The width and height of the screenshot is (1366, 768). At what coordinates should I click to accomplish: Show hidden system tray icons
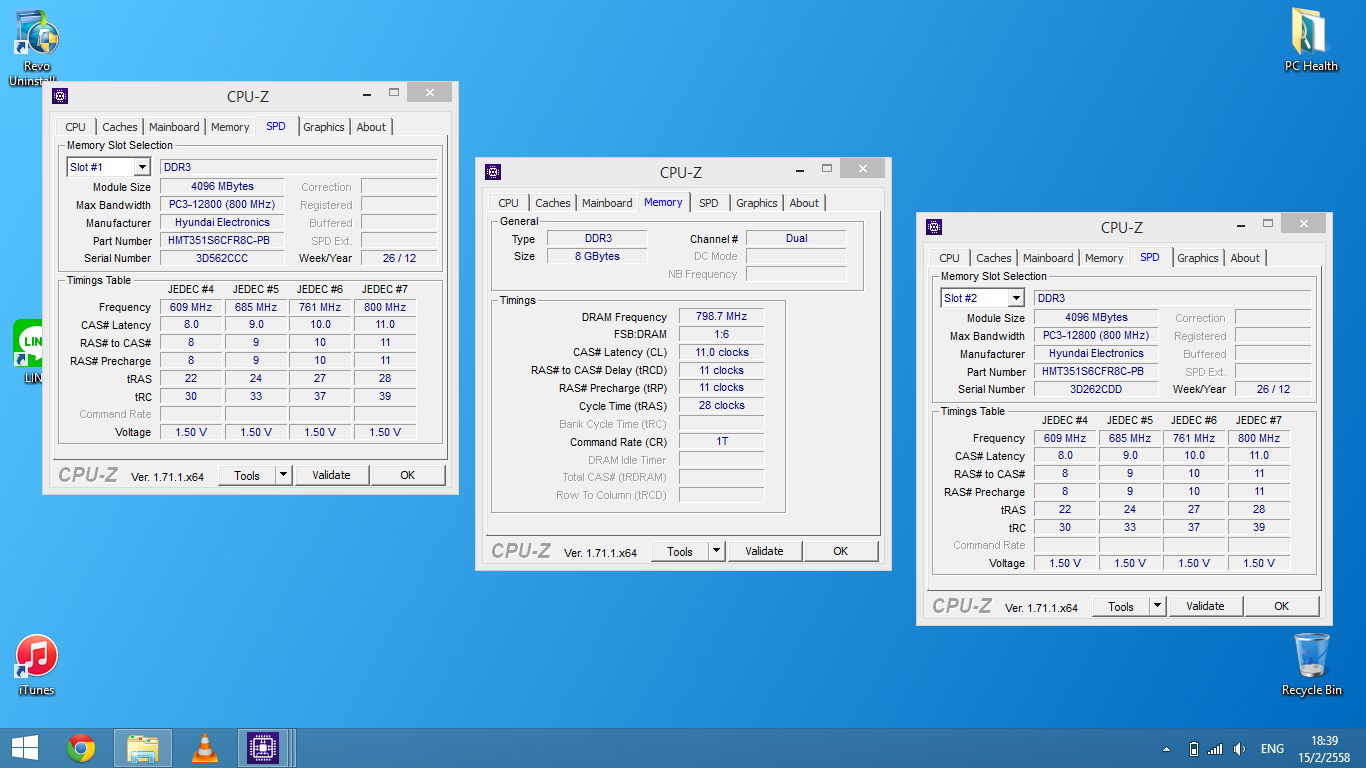tap(1166, 749)
